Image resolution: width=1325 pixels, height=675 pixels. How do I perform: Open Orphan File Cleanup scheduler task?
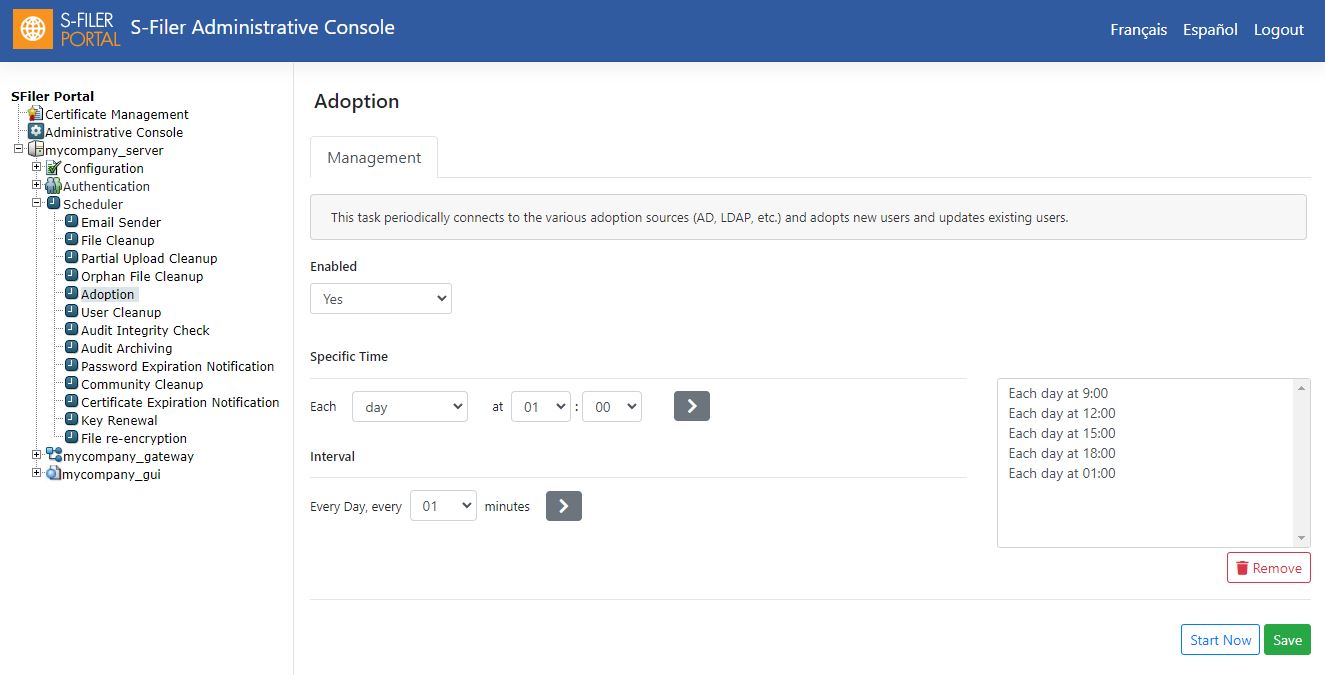[142, 276]
